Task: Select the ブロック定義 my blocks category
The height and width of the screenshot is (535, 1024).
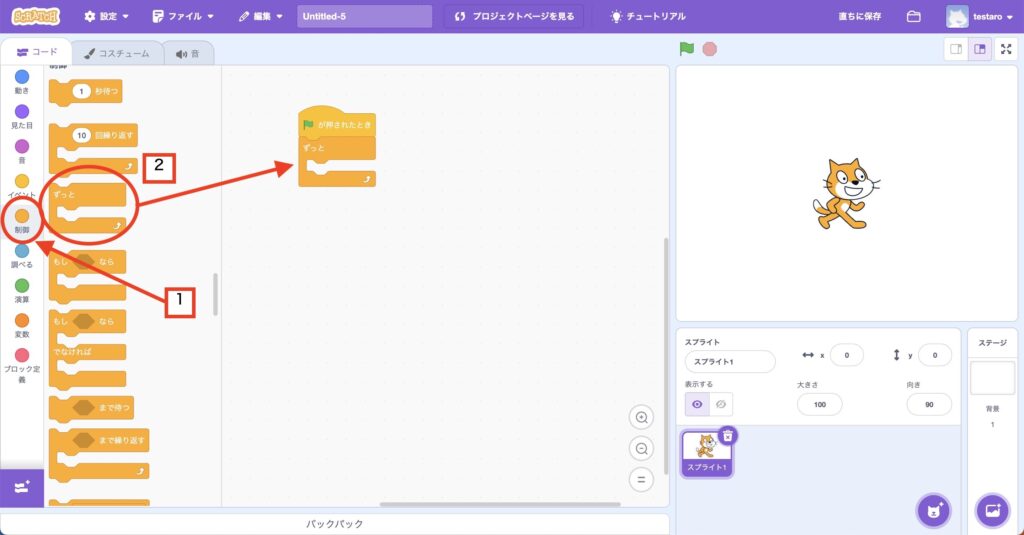Action: coord(22,365)
